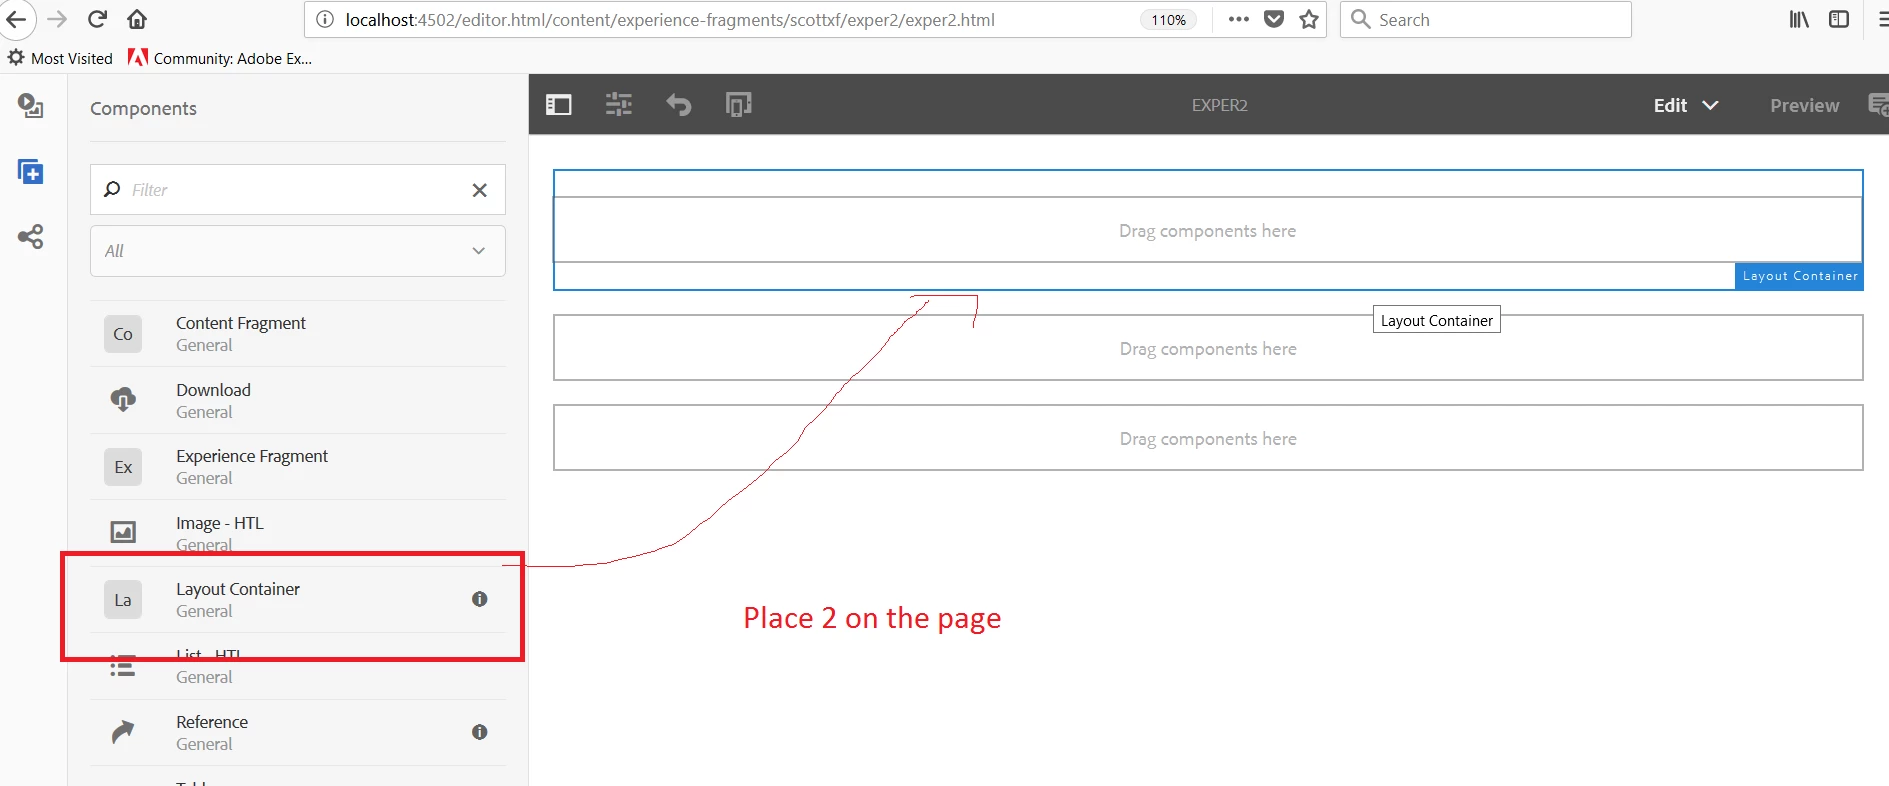This screenshot has width=1889, height=786.
Task: Clear the component filter with the X icon
Action: point(480,190)
